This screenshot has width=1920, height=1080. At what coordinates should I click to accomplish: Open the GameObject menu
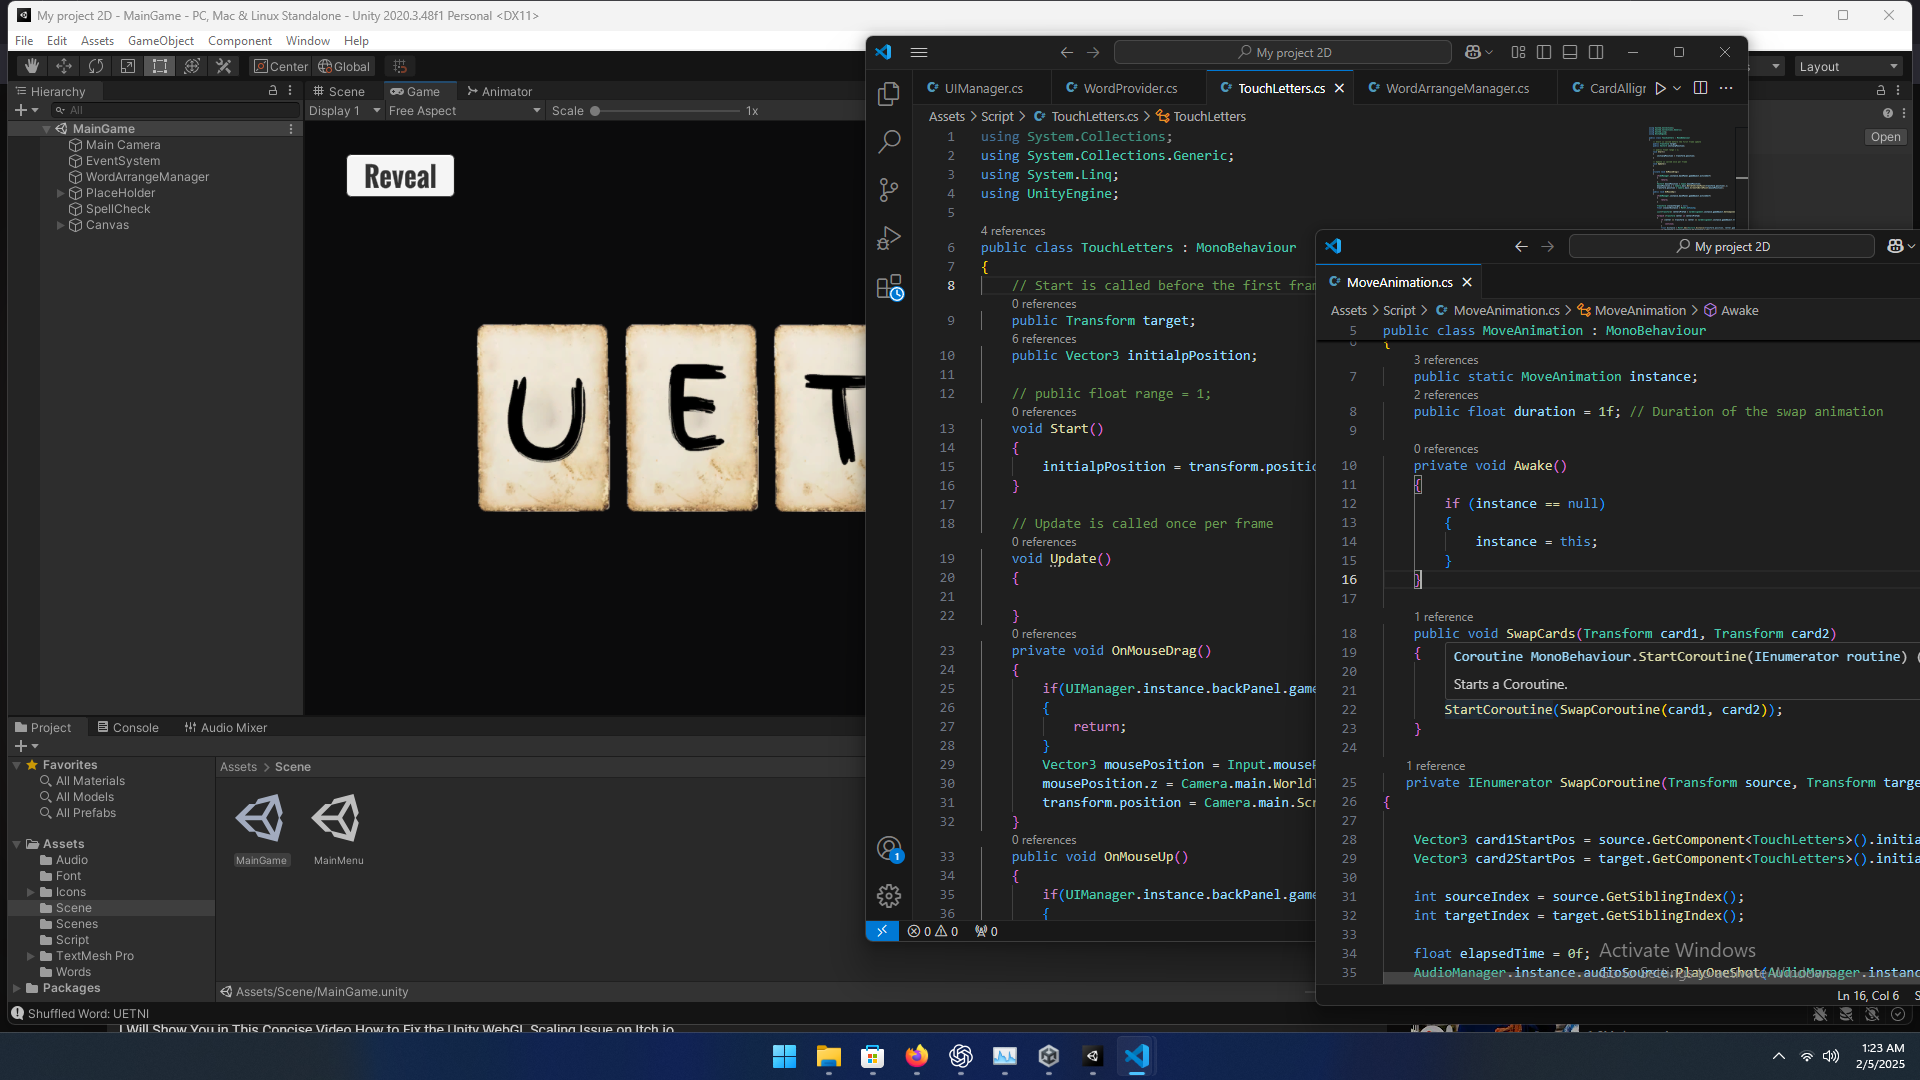(x=160, y=41)
